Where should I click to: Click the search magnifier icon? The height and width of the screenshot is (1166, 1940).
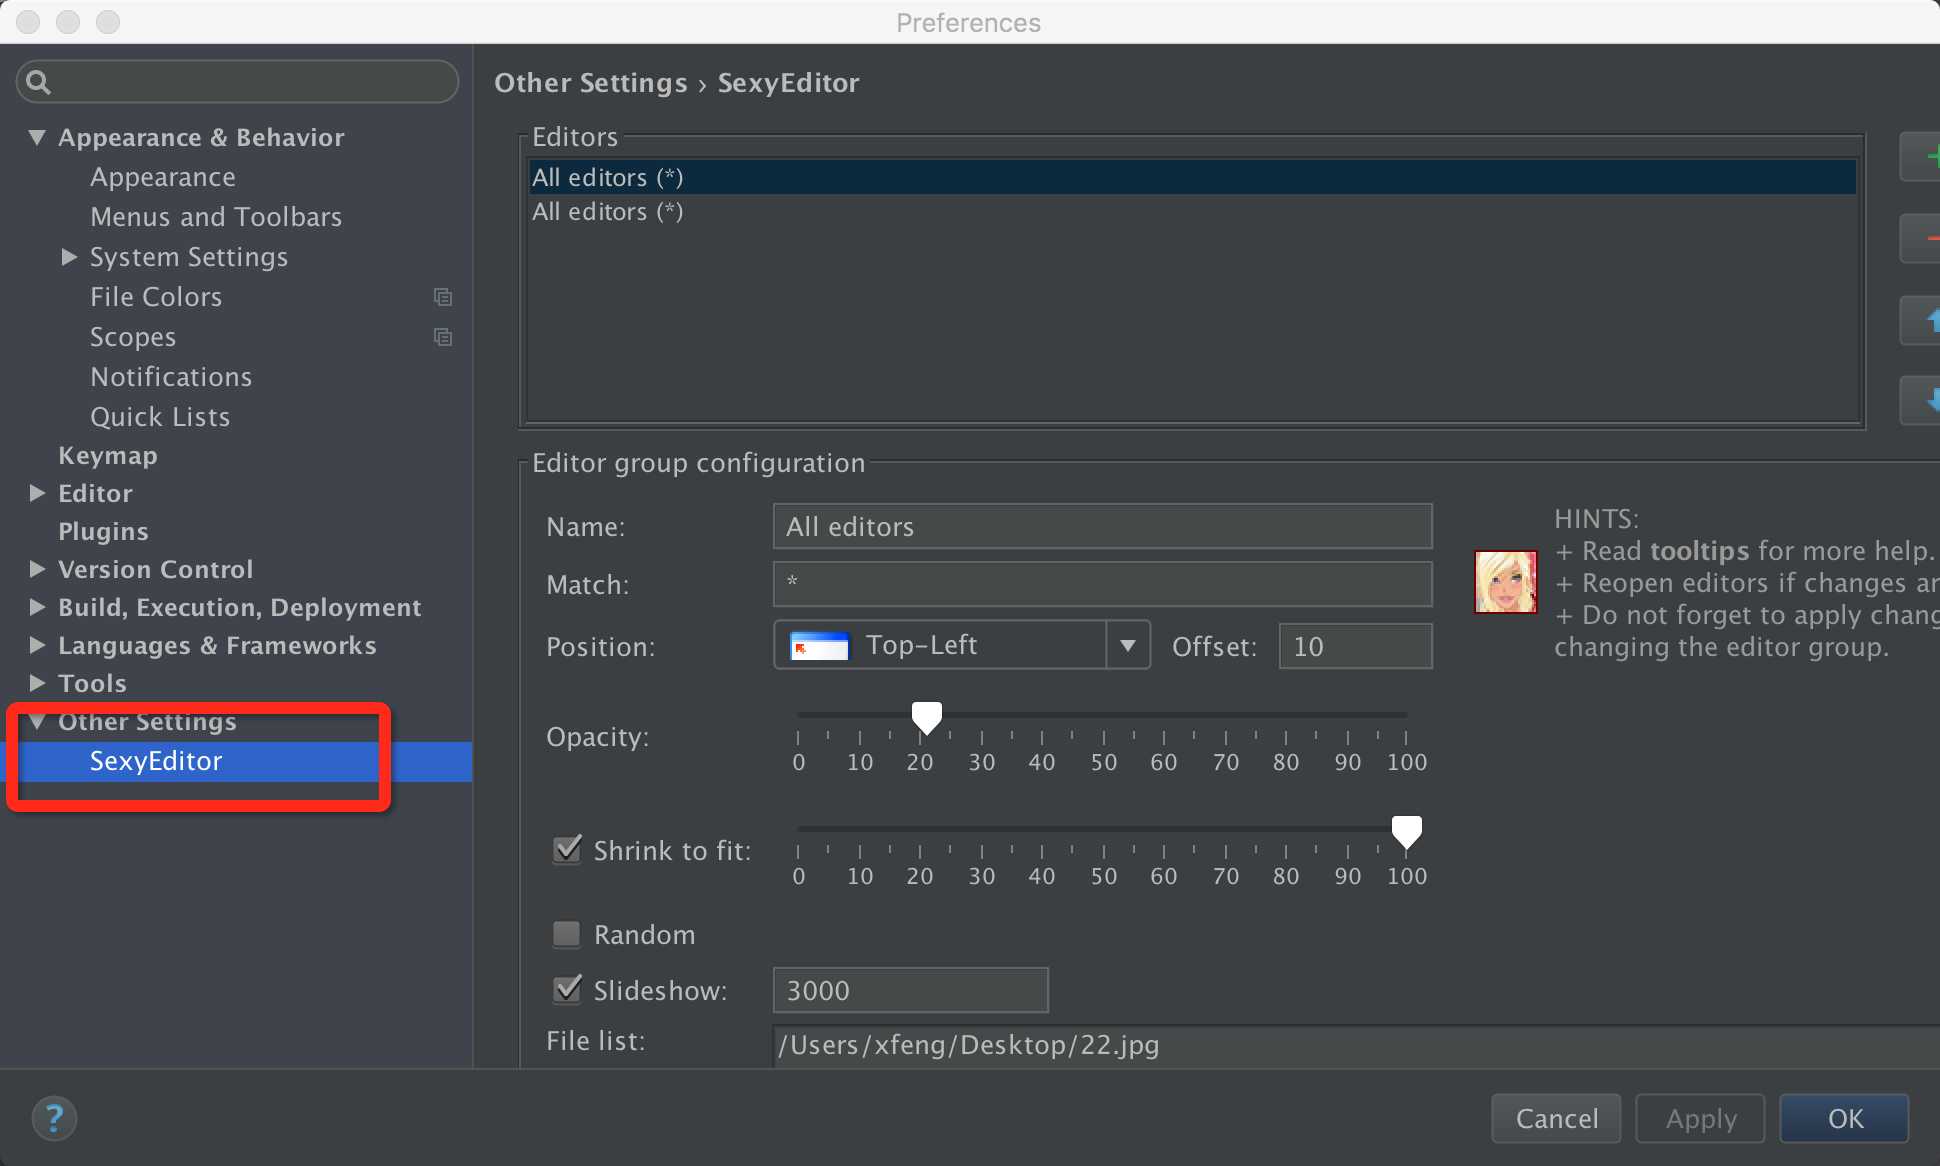[x=39, y=83]
